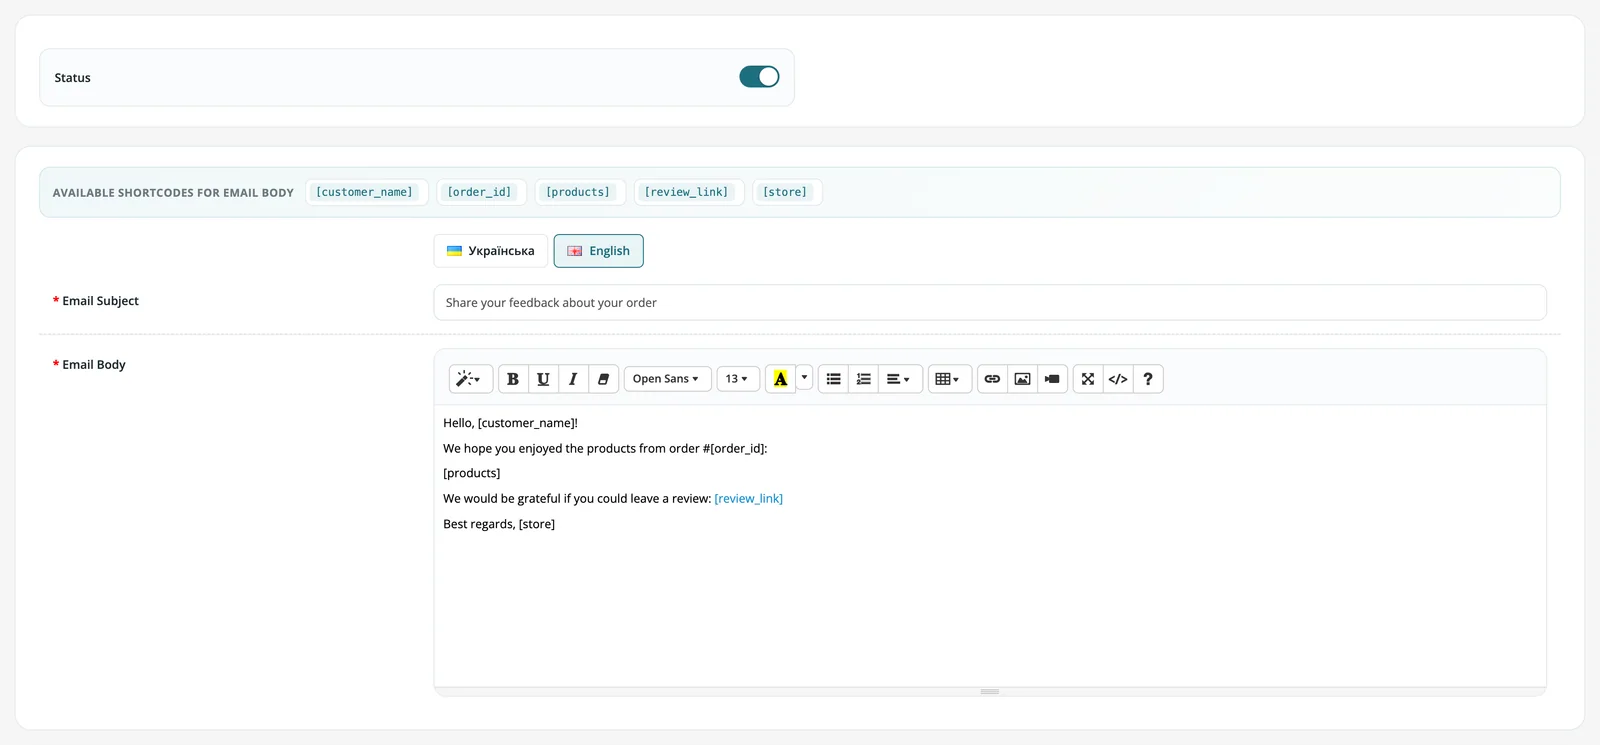
Task: Click the '[products]' line in email body
Action: click(x=472, y=474)
